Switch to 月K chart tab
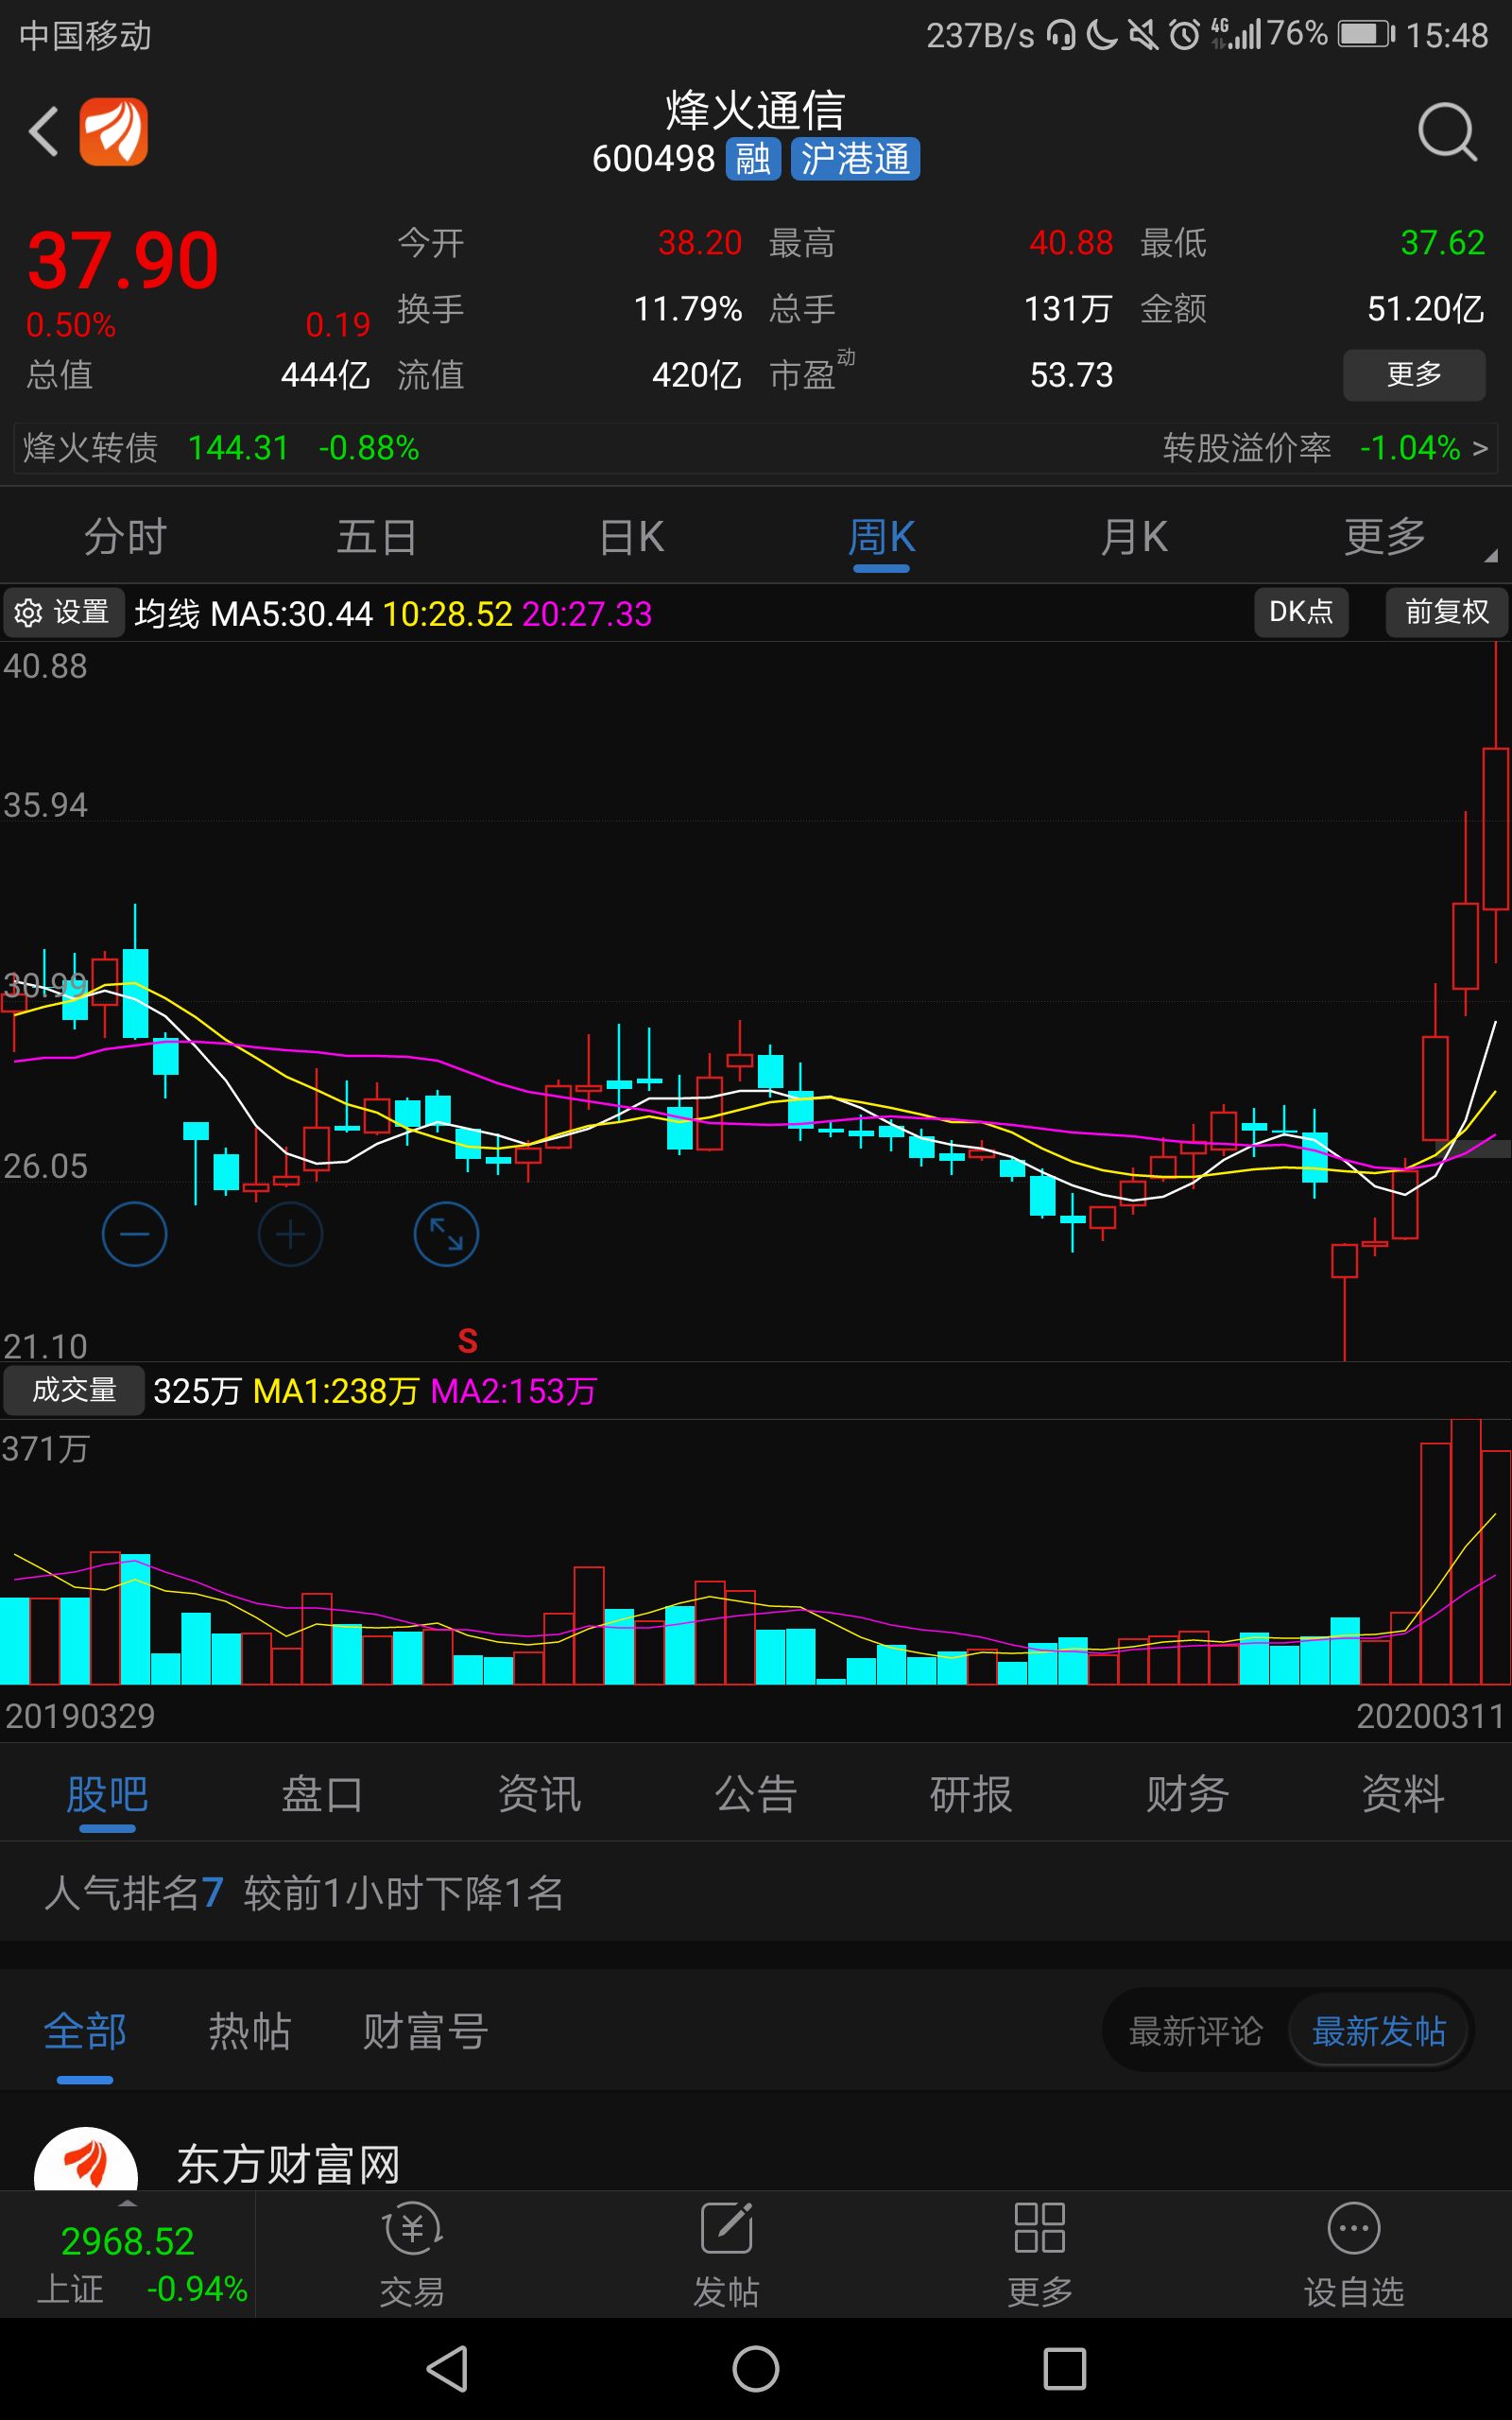The width and height of the screenshot is (1512, 2420). tap(1133, 537)
